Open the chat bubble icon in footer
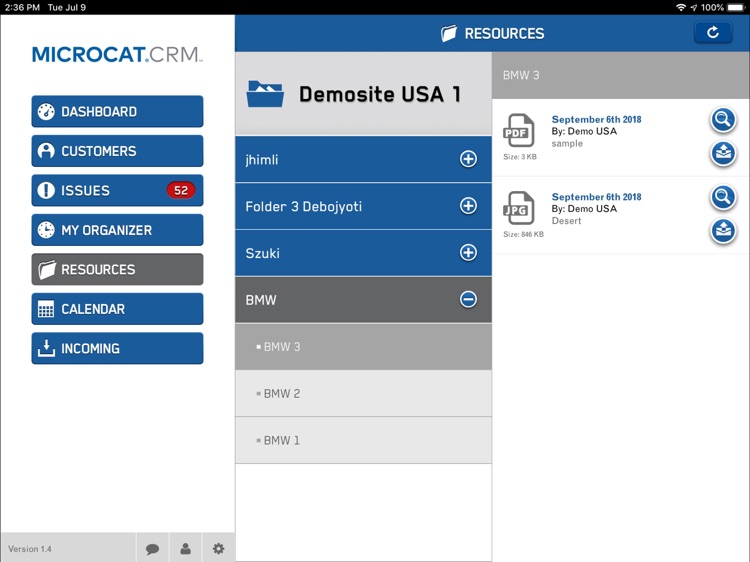Viewport: 750px width, 562px height. (153, 549)
